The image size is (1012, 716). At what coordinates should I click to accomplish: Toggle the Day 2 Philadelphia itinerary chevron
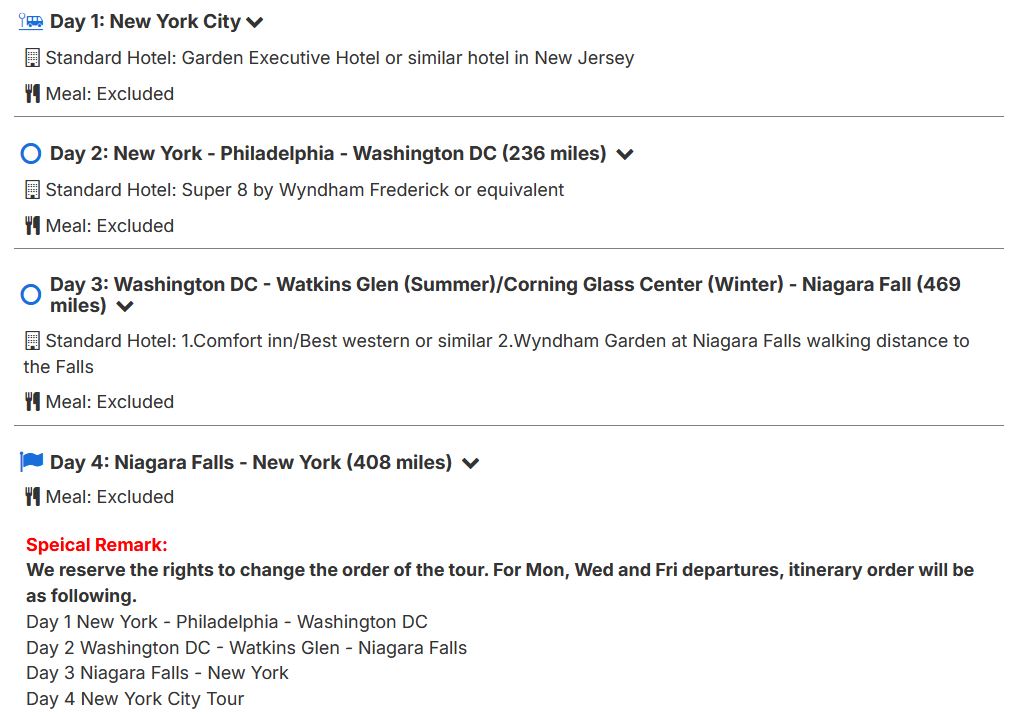pos(625,154)
